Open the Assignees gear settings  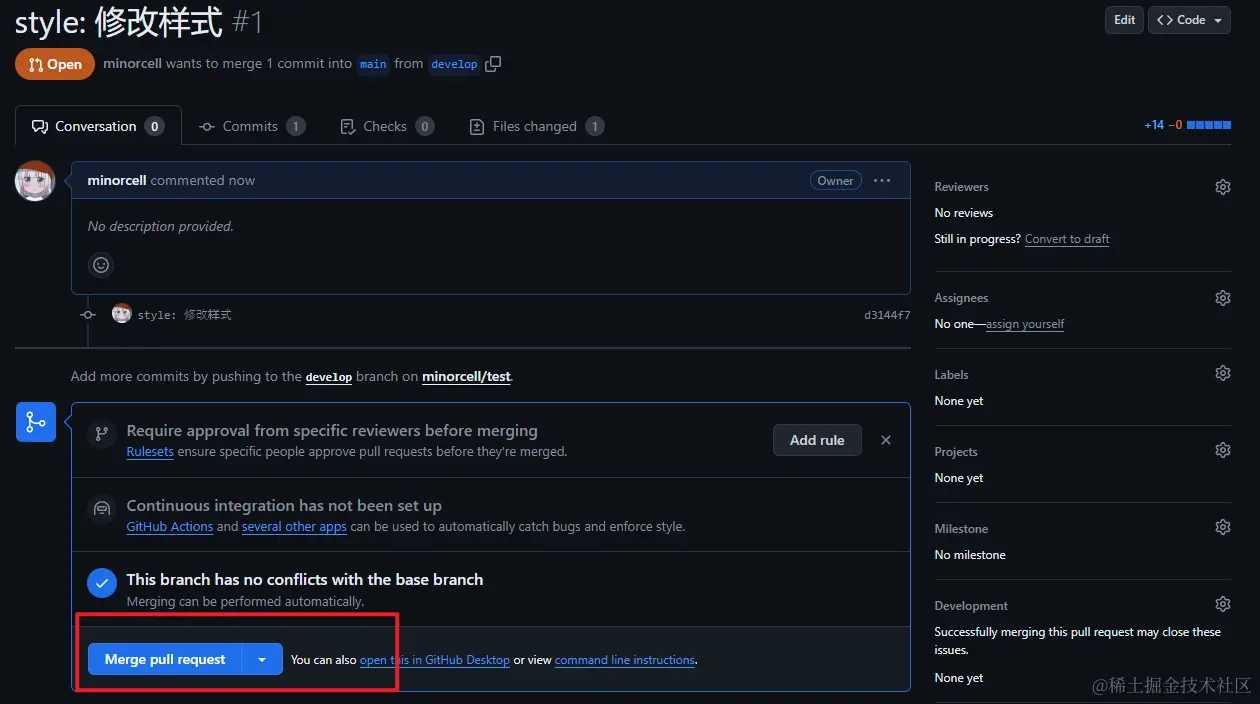(1222, 298)
